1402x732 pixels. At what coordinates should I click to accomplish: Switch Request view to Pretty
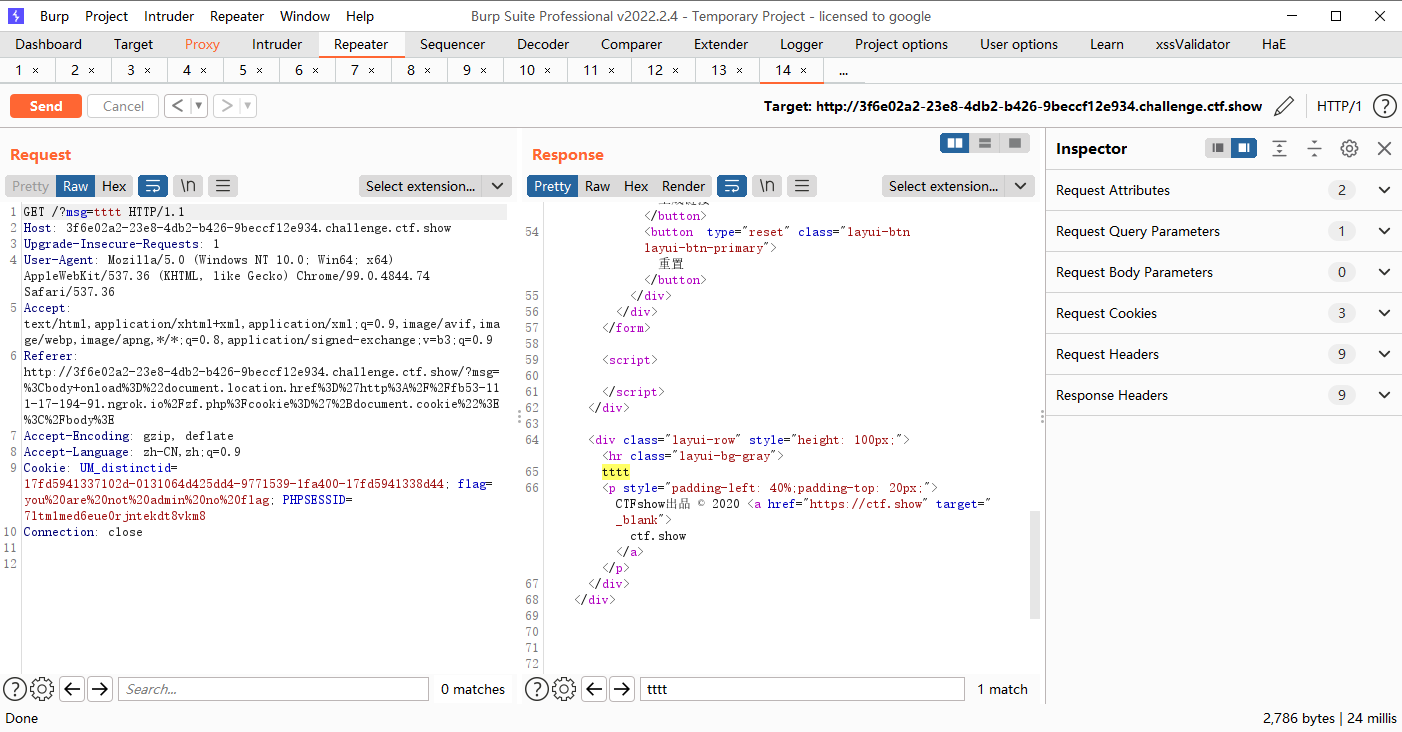(30, 186)
